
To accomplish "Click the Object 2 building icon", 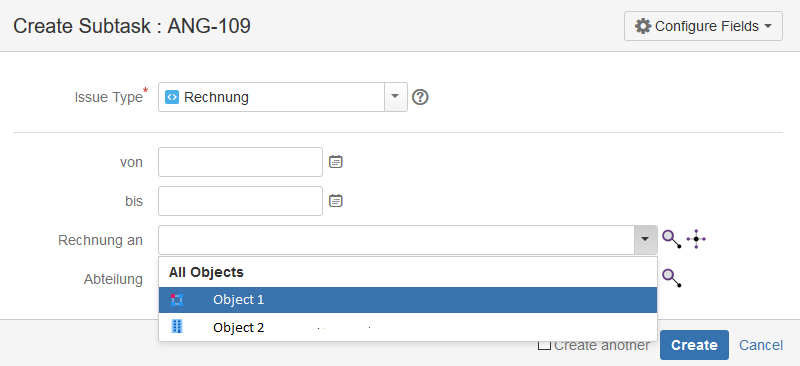I will click(177, 327).
